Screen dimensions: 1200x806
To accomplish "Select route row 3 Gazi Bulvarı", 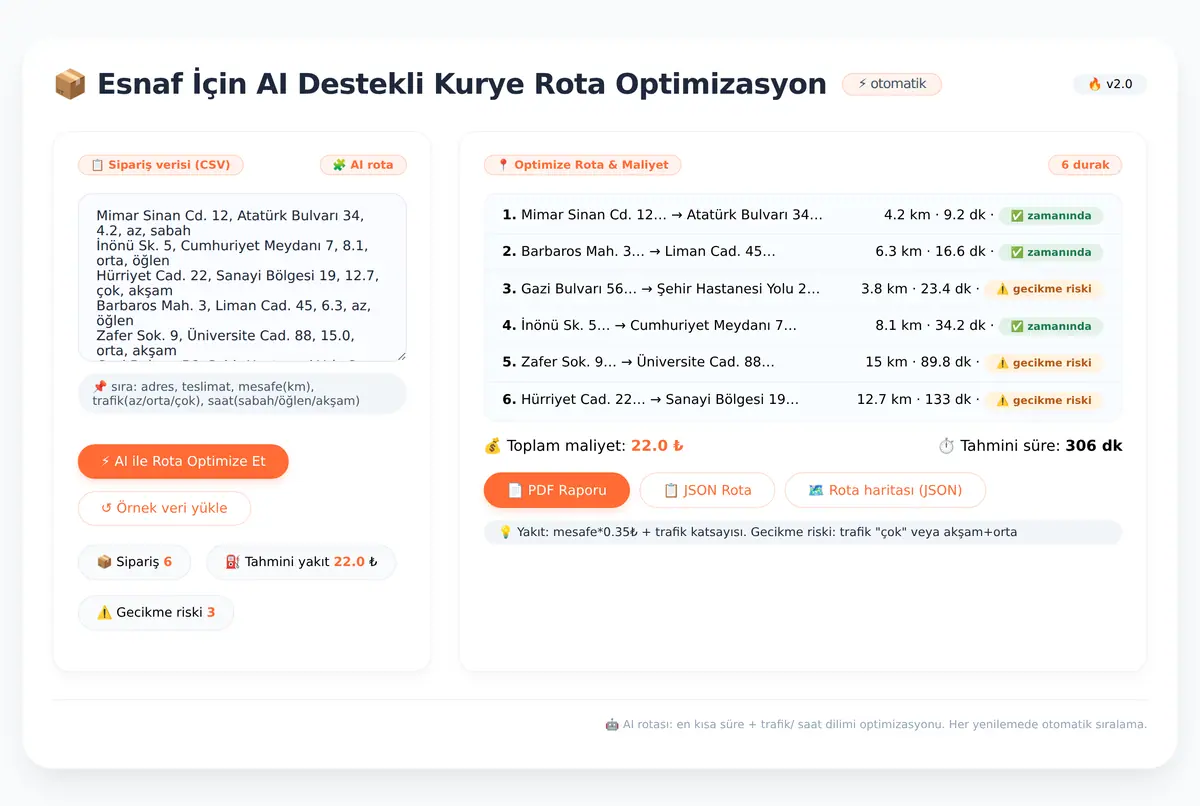I will coord(803,289).
